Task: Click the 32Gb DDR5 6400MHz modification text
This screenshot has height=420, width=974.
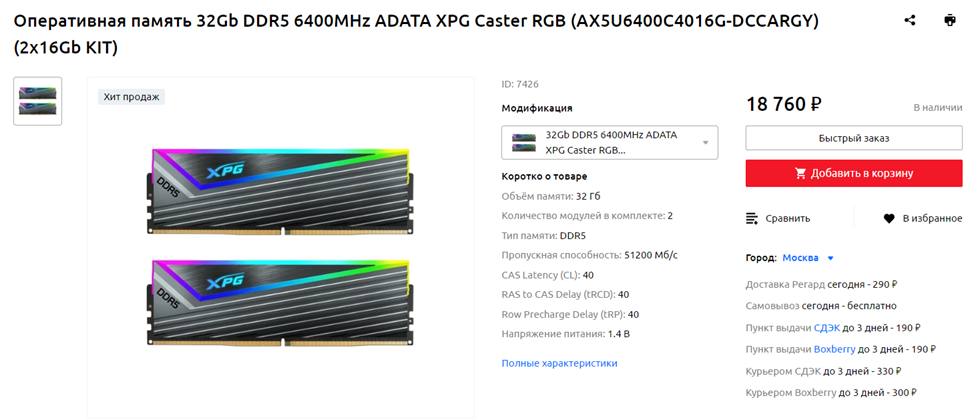Action: click(611, 142)
